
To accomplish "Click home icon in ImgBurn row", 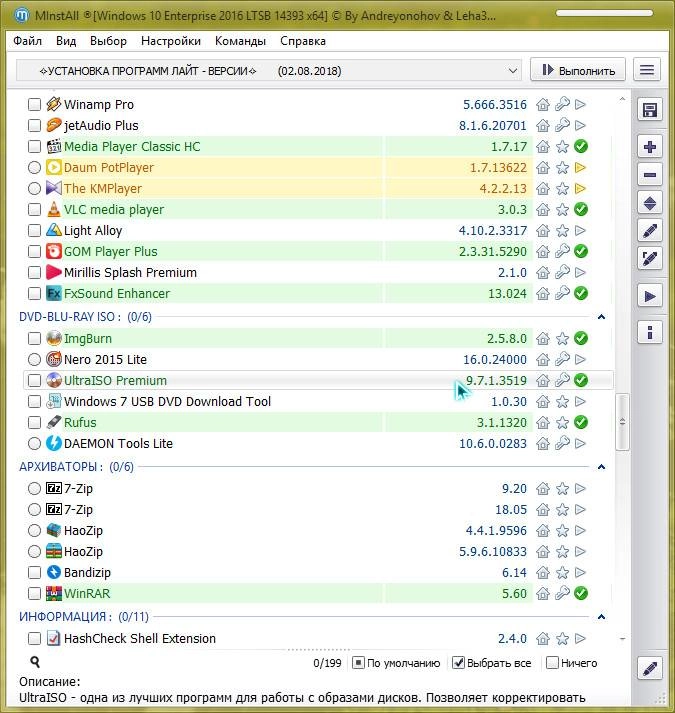I will coord(543,338).
